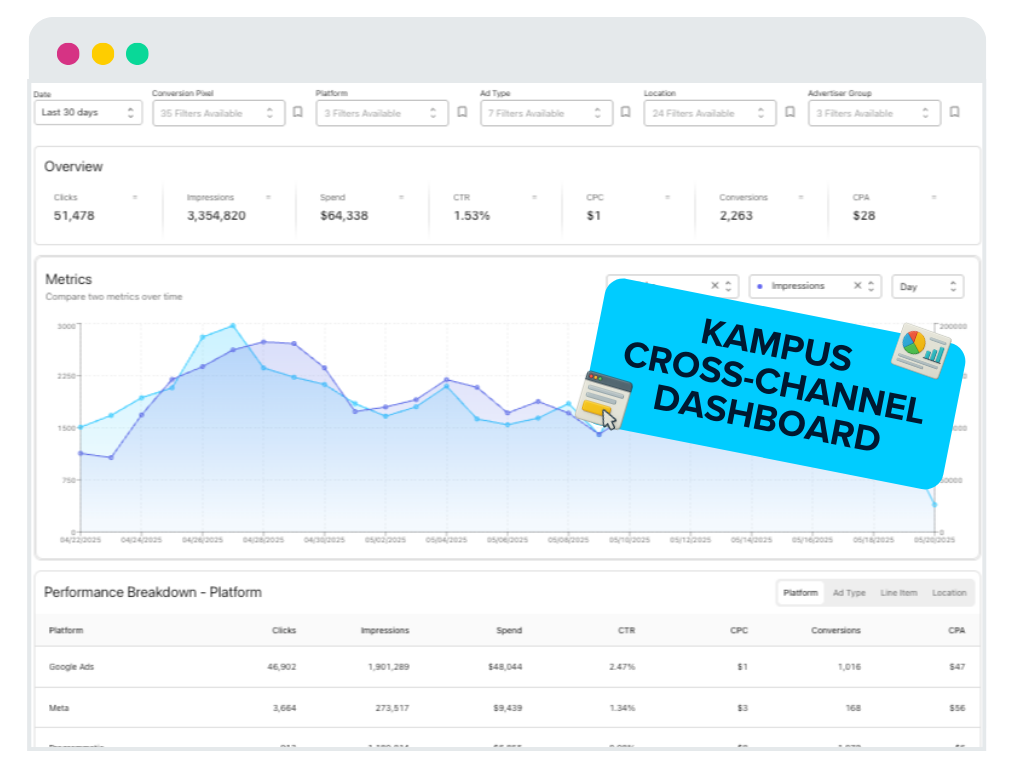Viewport: 1024px width, 768px height.
Task: Click Google Ads CTR cell 2.47%
Action: coord(622,667)
